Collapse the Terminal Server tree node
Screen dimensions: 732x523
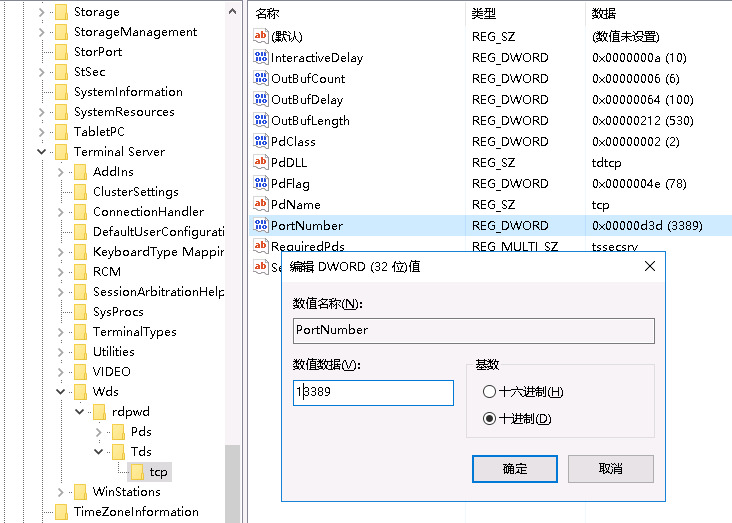pyautogui.click(x=42, y=152)
